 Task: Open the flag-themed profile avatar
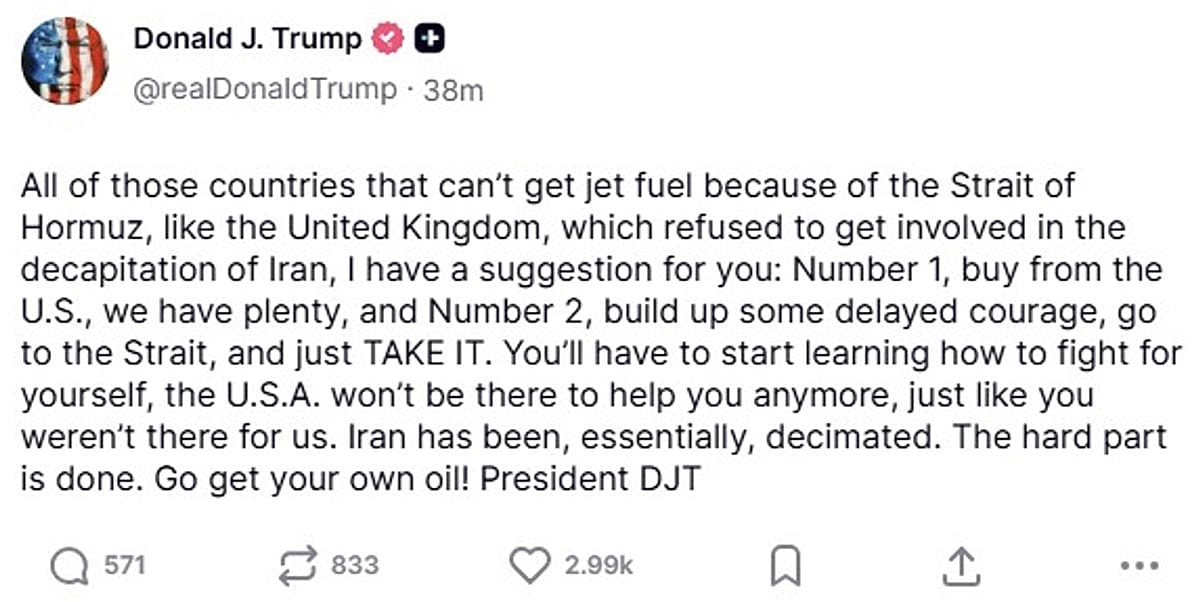coord(64,61)
